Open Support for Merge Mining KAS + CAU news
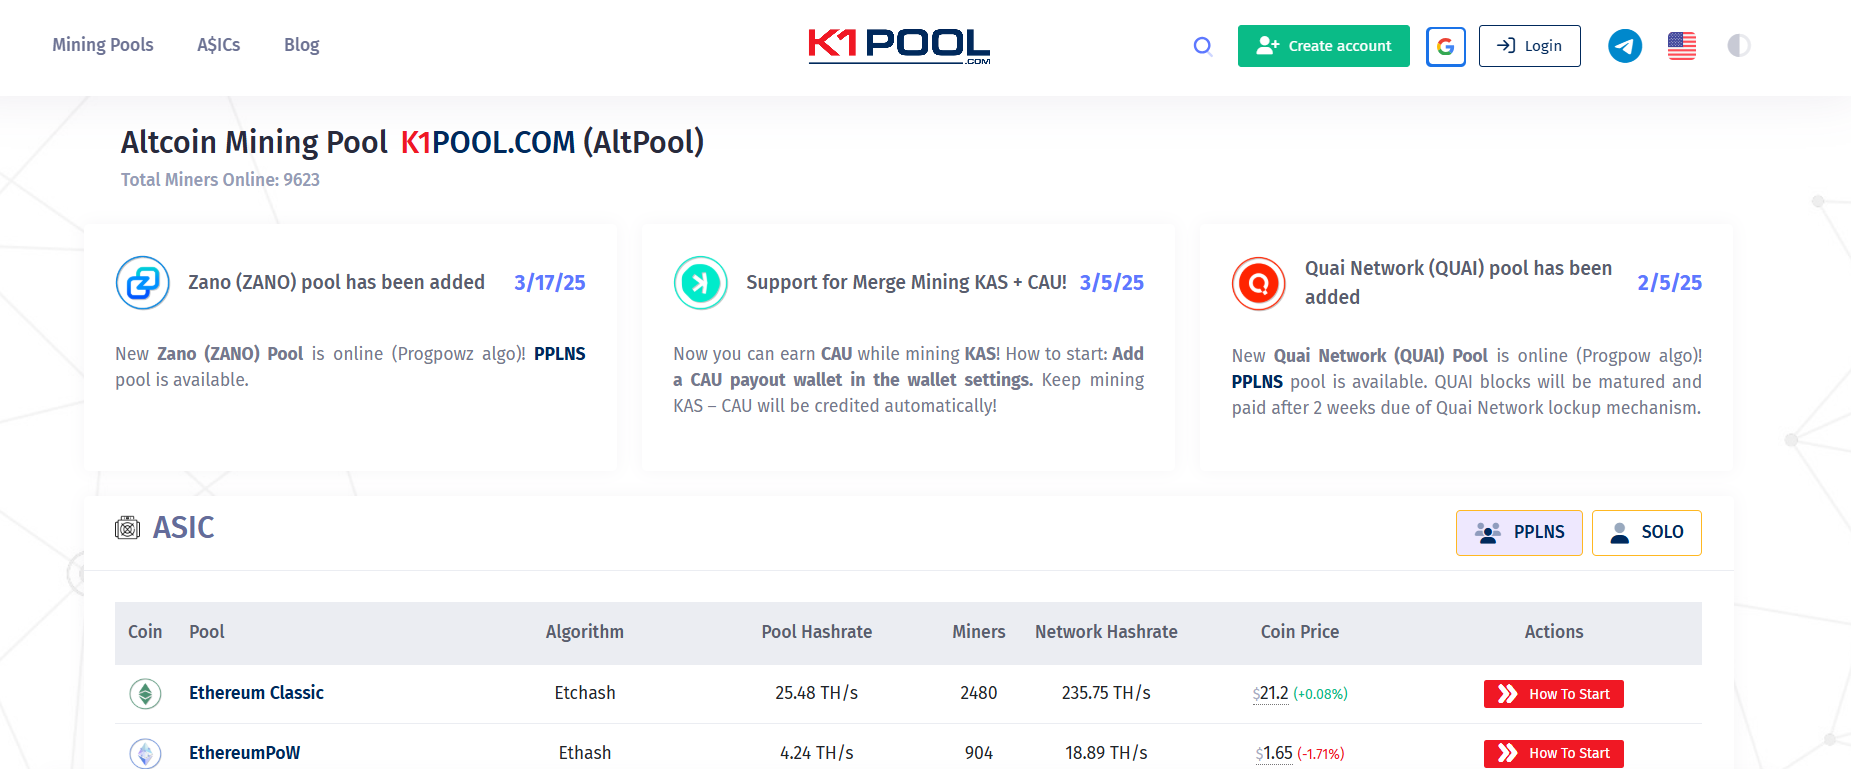Viewport: 1851px width, 769px height. coord(906,283)
